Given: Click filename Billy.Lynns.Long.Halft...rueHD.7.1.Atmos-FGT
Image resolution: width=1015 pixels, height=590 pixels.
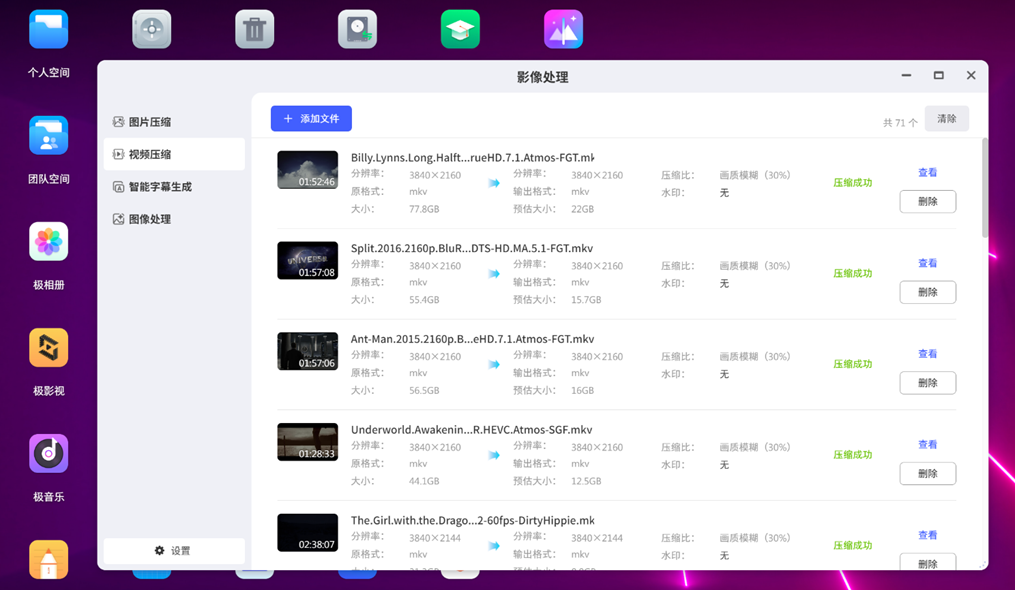Looking at the screenshot, I should [473, 157].
